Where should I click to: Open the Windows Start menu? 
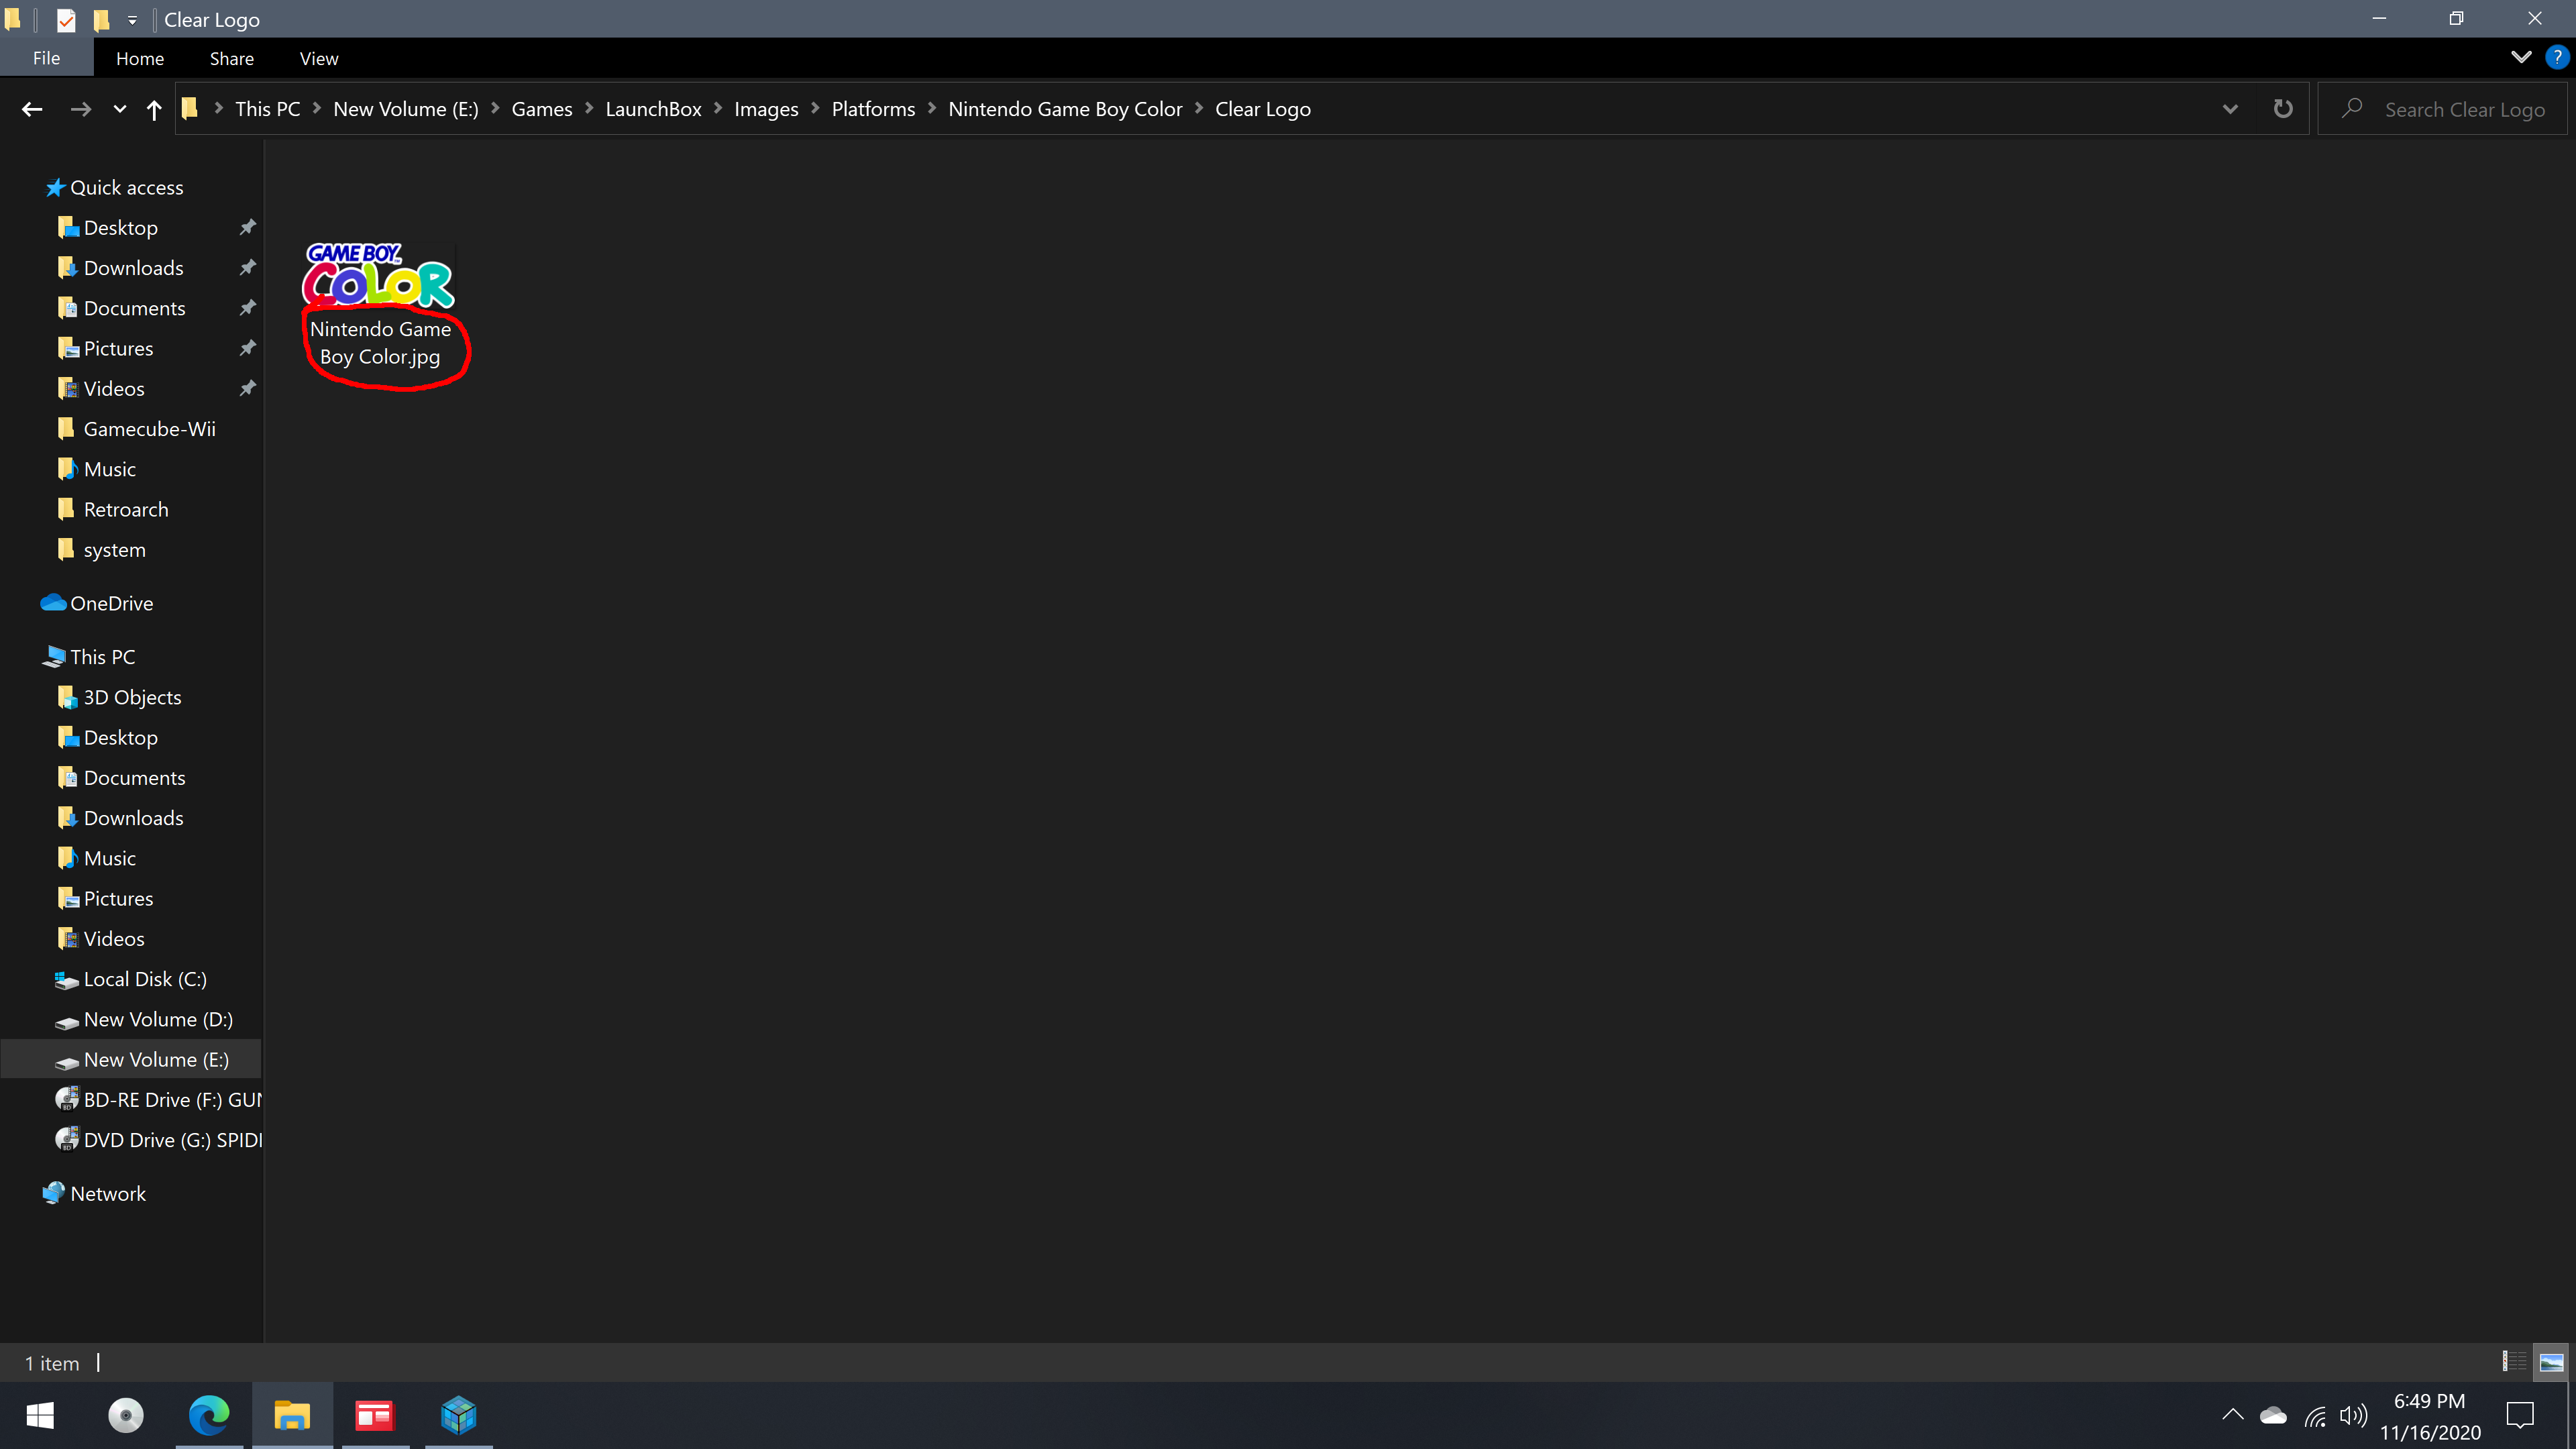point(40,1415)
